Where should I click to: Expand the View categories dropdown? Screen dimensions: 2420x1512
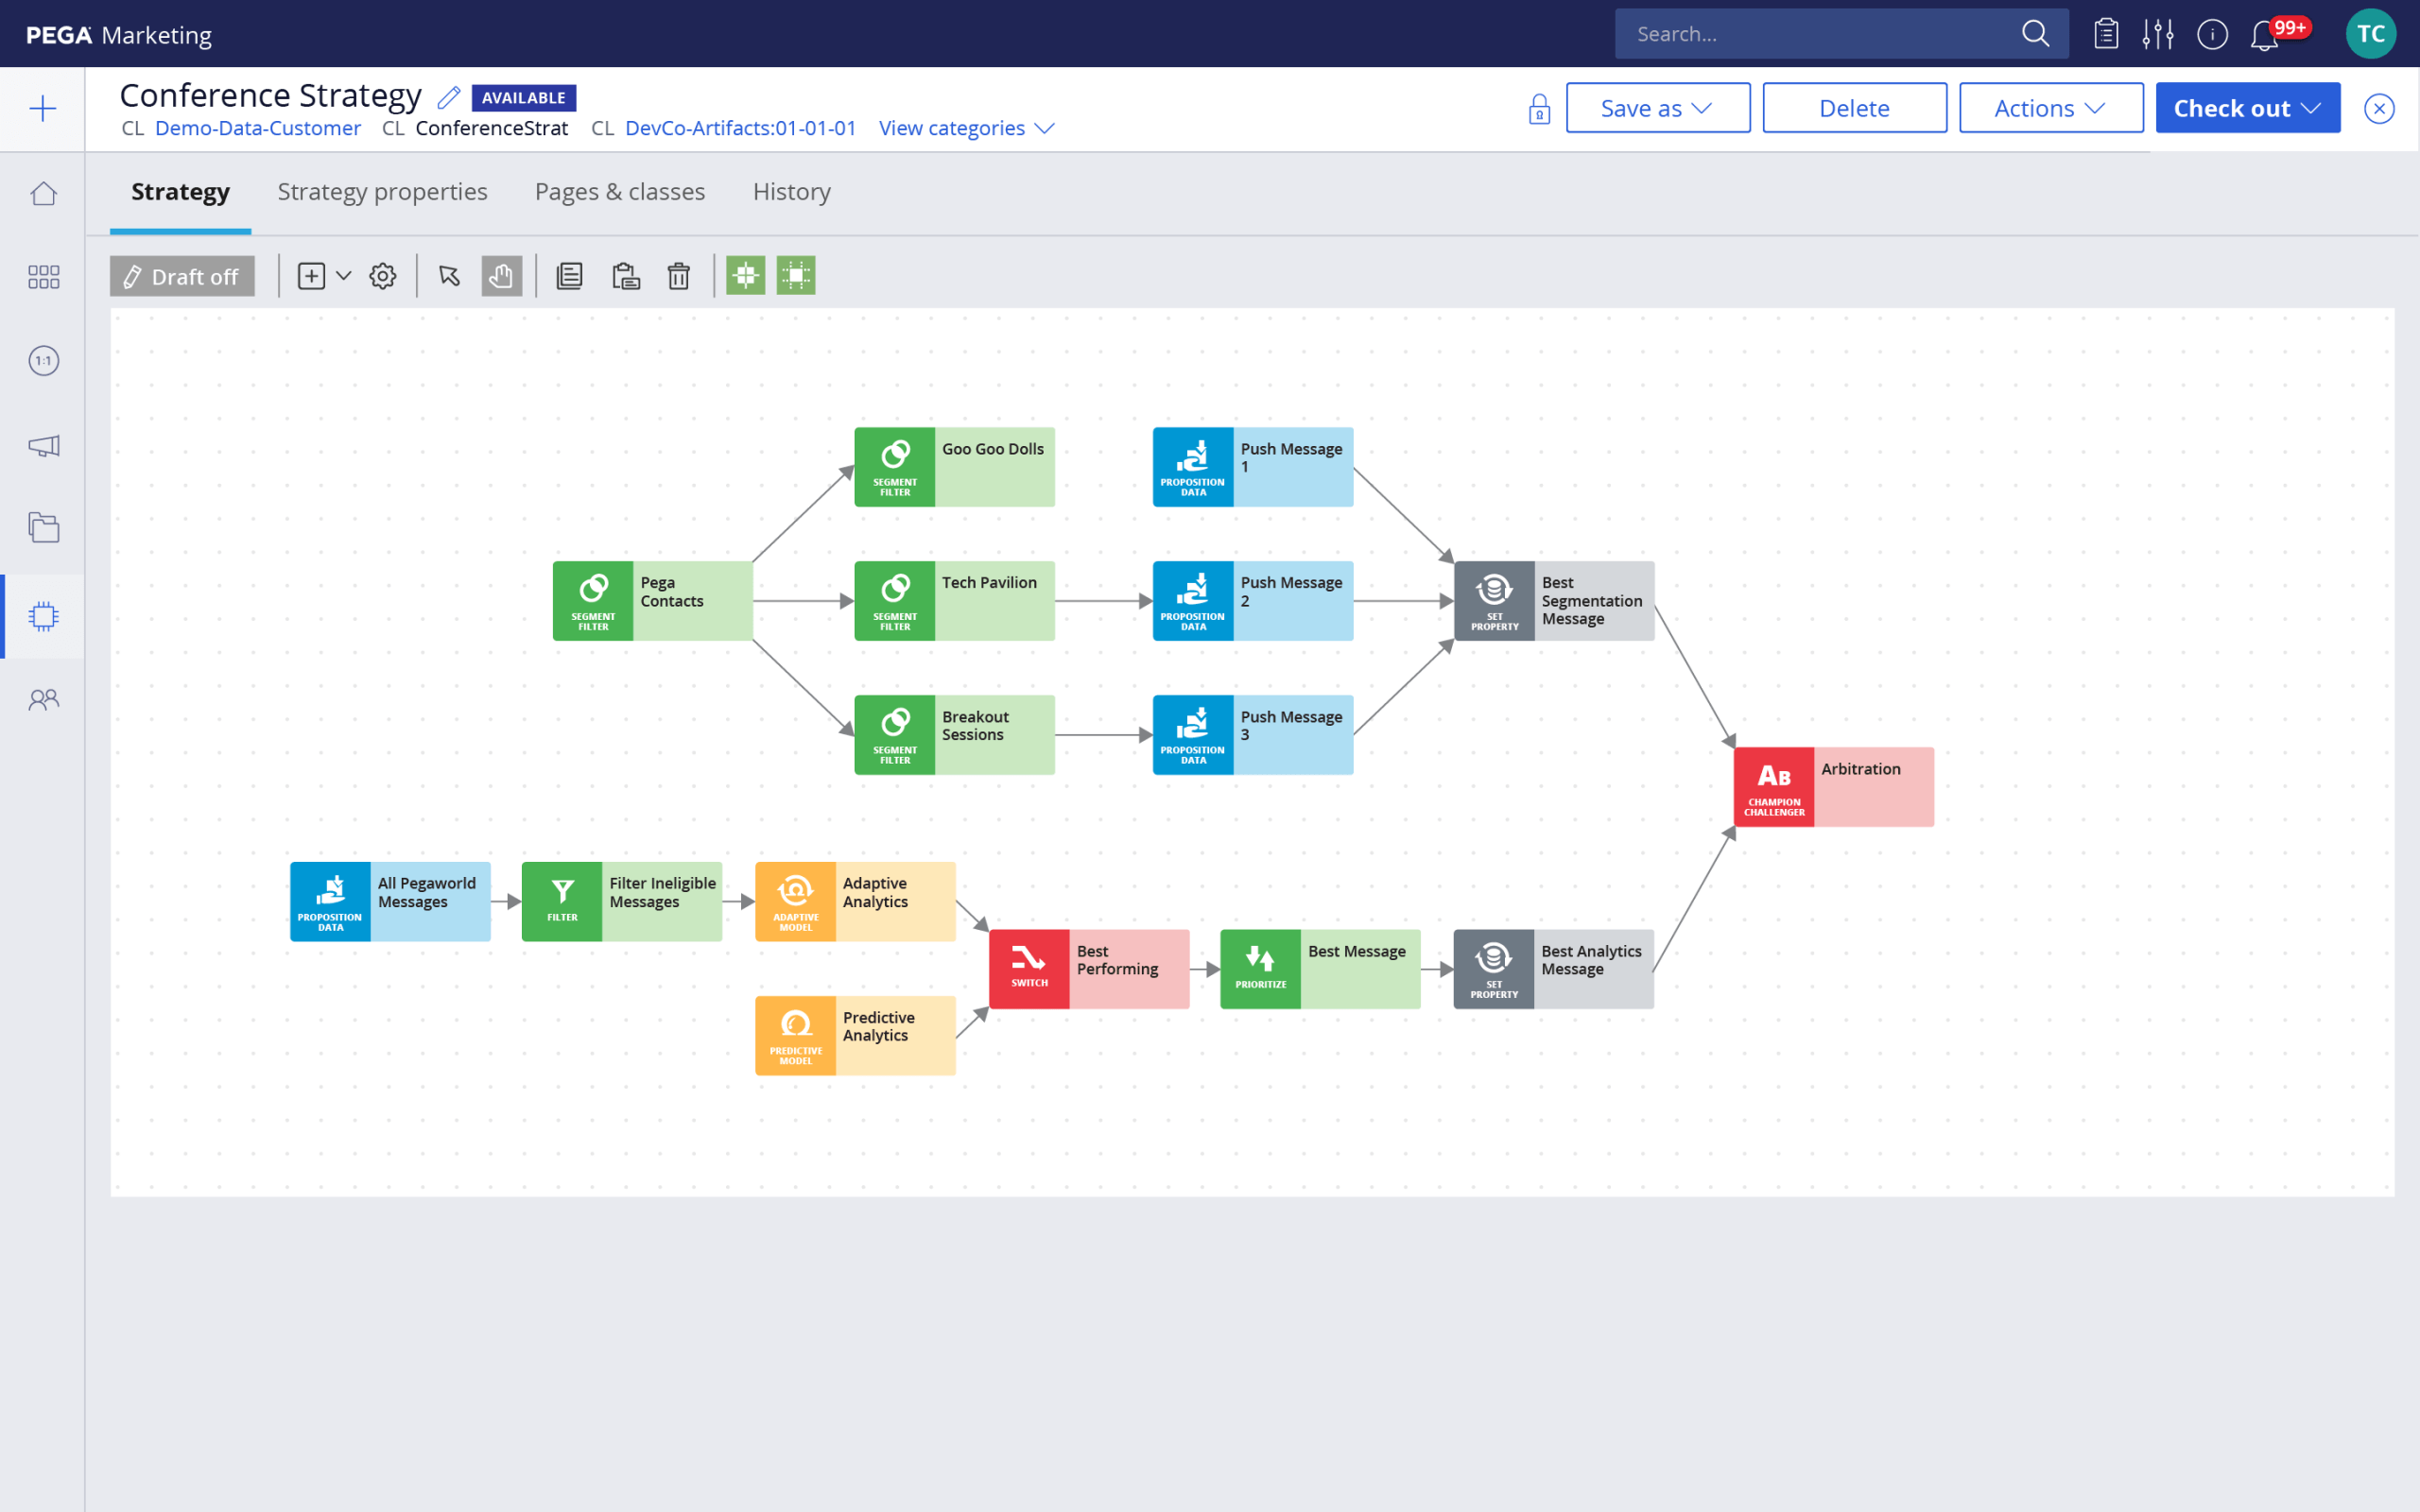pos(967,128)
